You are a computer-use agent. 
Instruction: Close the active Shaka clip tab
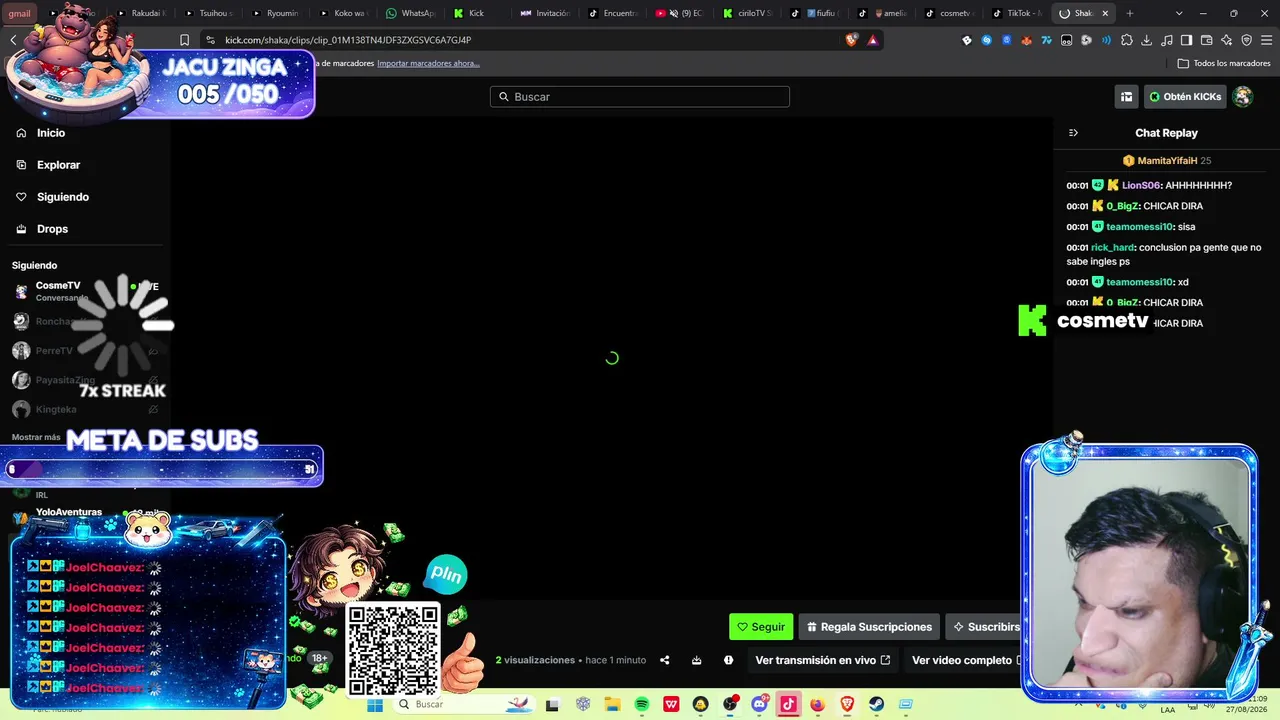coord(1106,13)
